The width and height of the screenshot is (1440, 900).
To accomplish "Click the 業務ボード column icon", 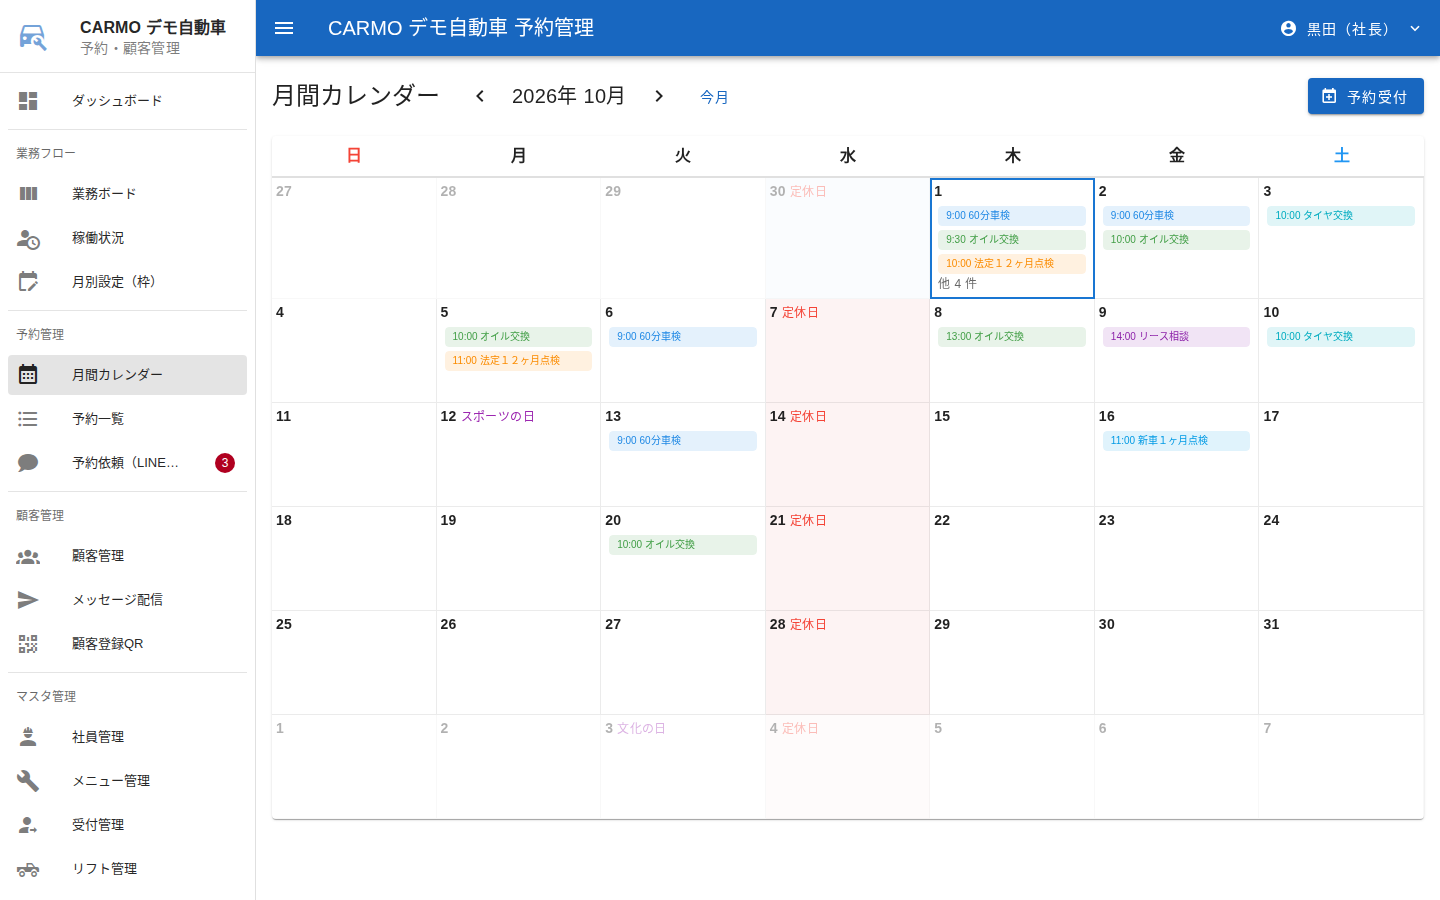I will 28,194.
